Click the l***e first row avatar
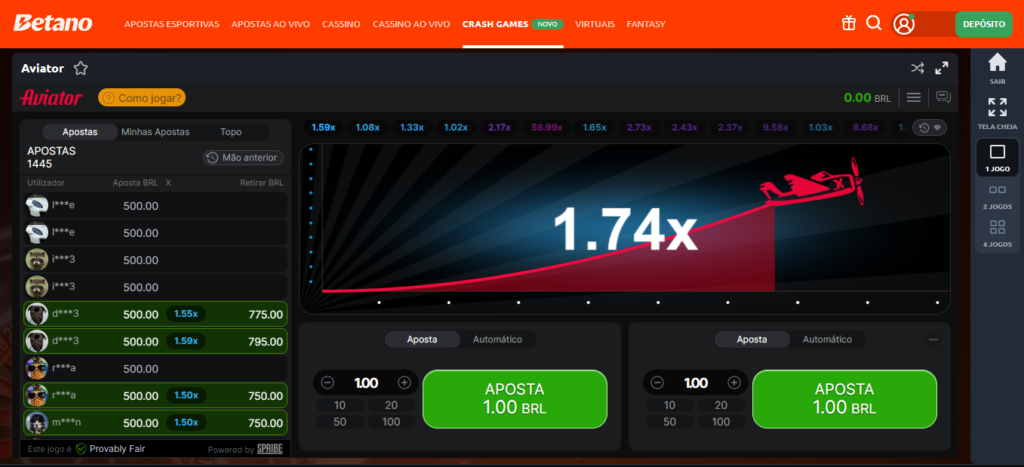This screenshot has width=1024, height=467. pos(37,205)
